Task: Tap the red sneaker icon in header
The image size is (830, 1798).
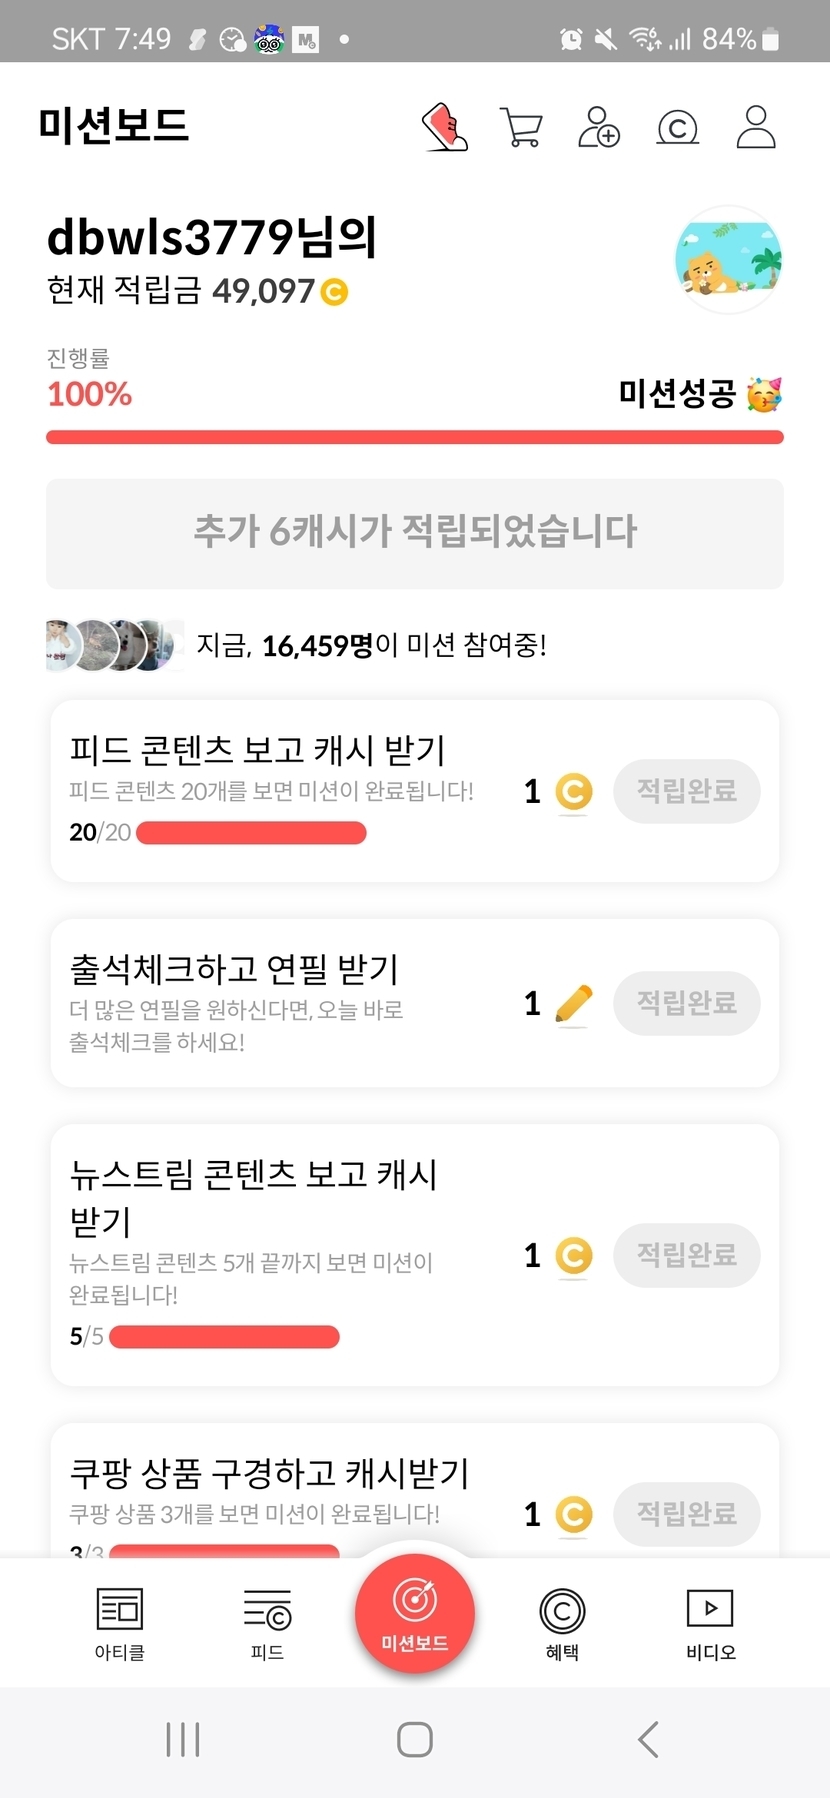Action: coord(445,127)
